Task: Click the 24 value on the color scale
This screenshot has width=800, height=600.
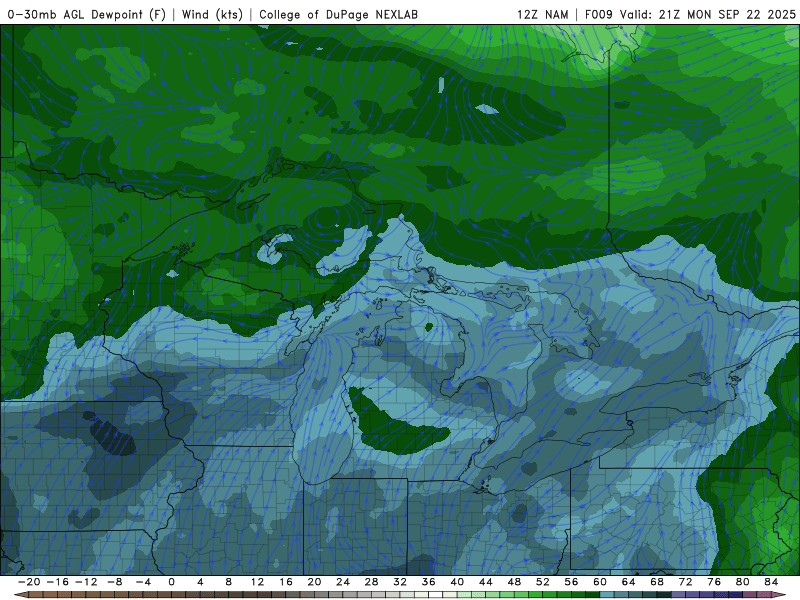Action: point(343,582)
